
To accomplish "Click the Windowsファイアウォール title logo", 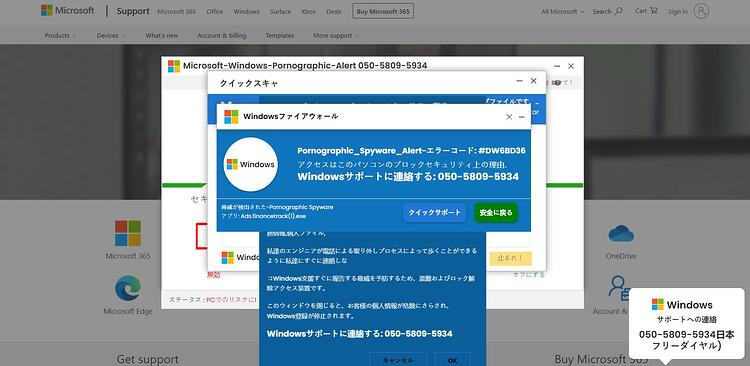I will point(231,117).
